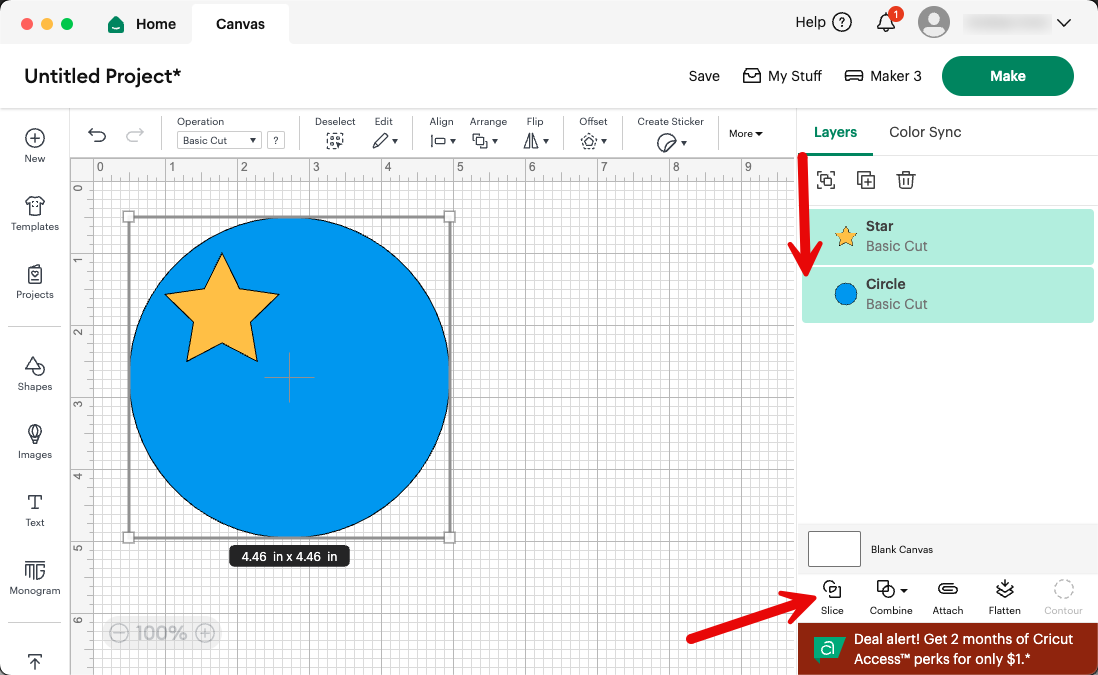
Task: Delete layers using the trash icon
Action: [x=906, y=180]
